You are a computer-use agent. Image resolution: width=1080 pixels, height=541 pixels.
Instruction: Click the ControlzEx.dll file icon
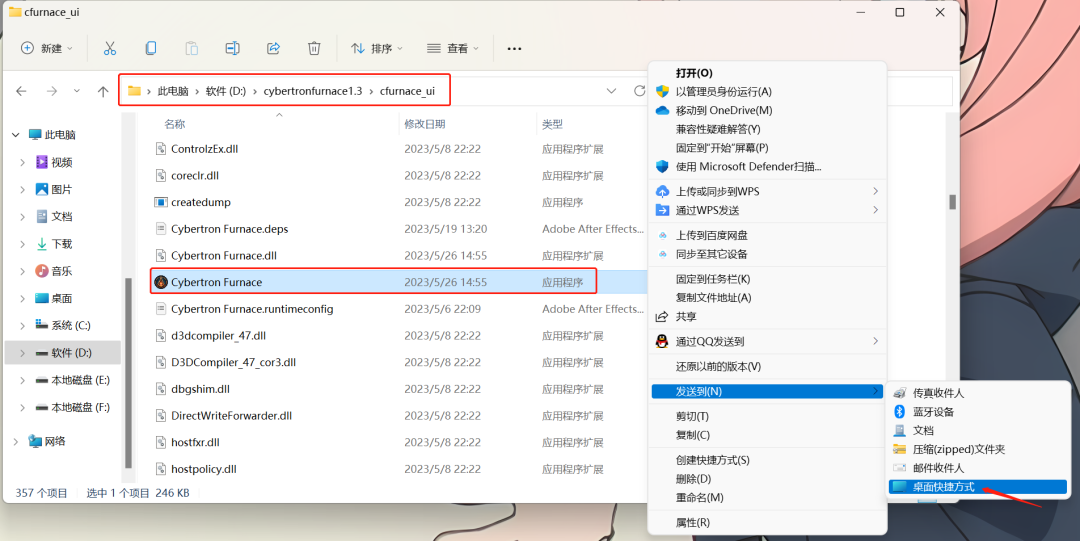[160, 149]
